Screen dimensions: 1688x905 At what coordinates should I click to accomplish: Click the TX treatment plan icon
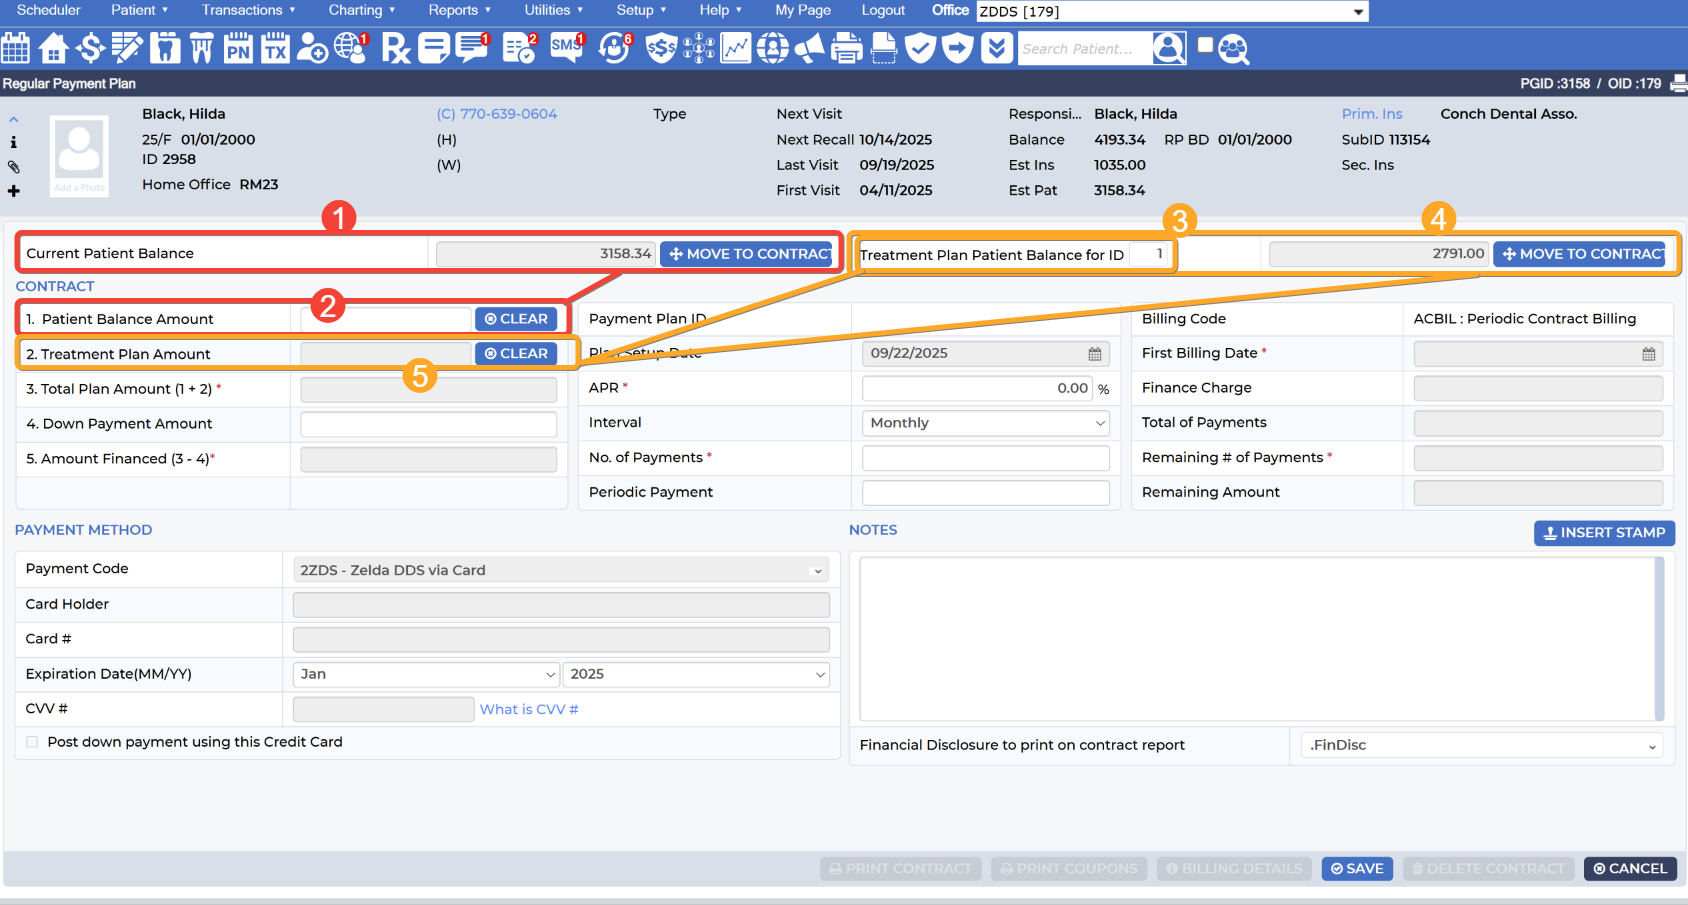(x=275, y=48)
